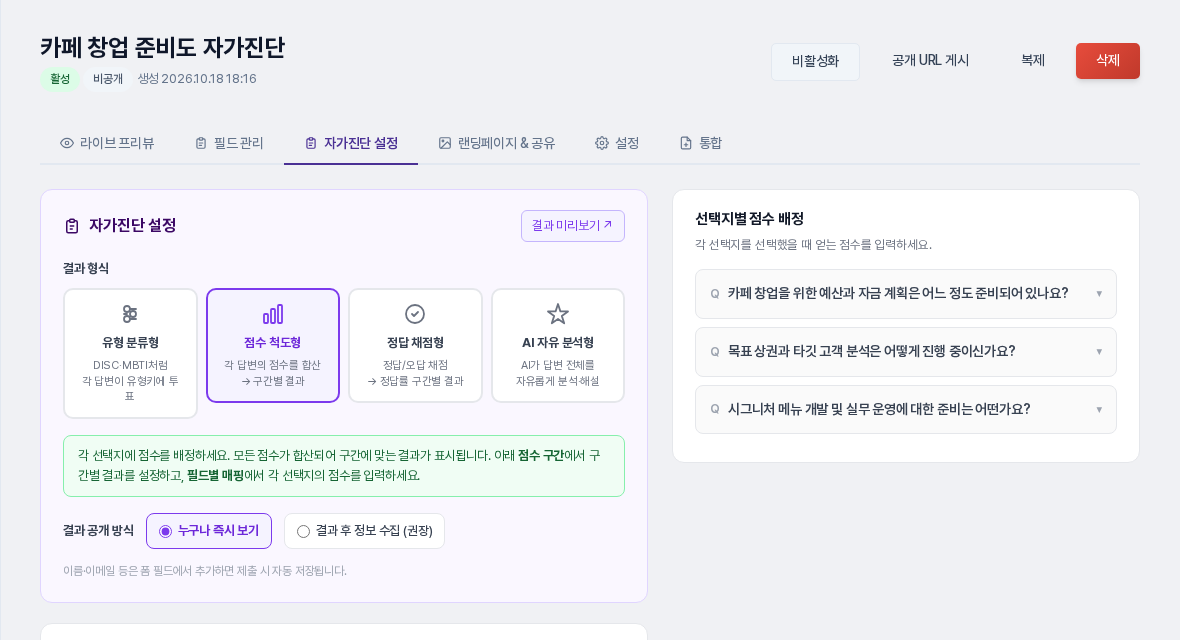Select 누구나 즉시 보기 radio option
The height and width of the screenshot is (640, 1180).
click(x=208, y=531)
